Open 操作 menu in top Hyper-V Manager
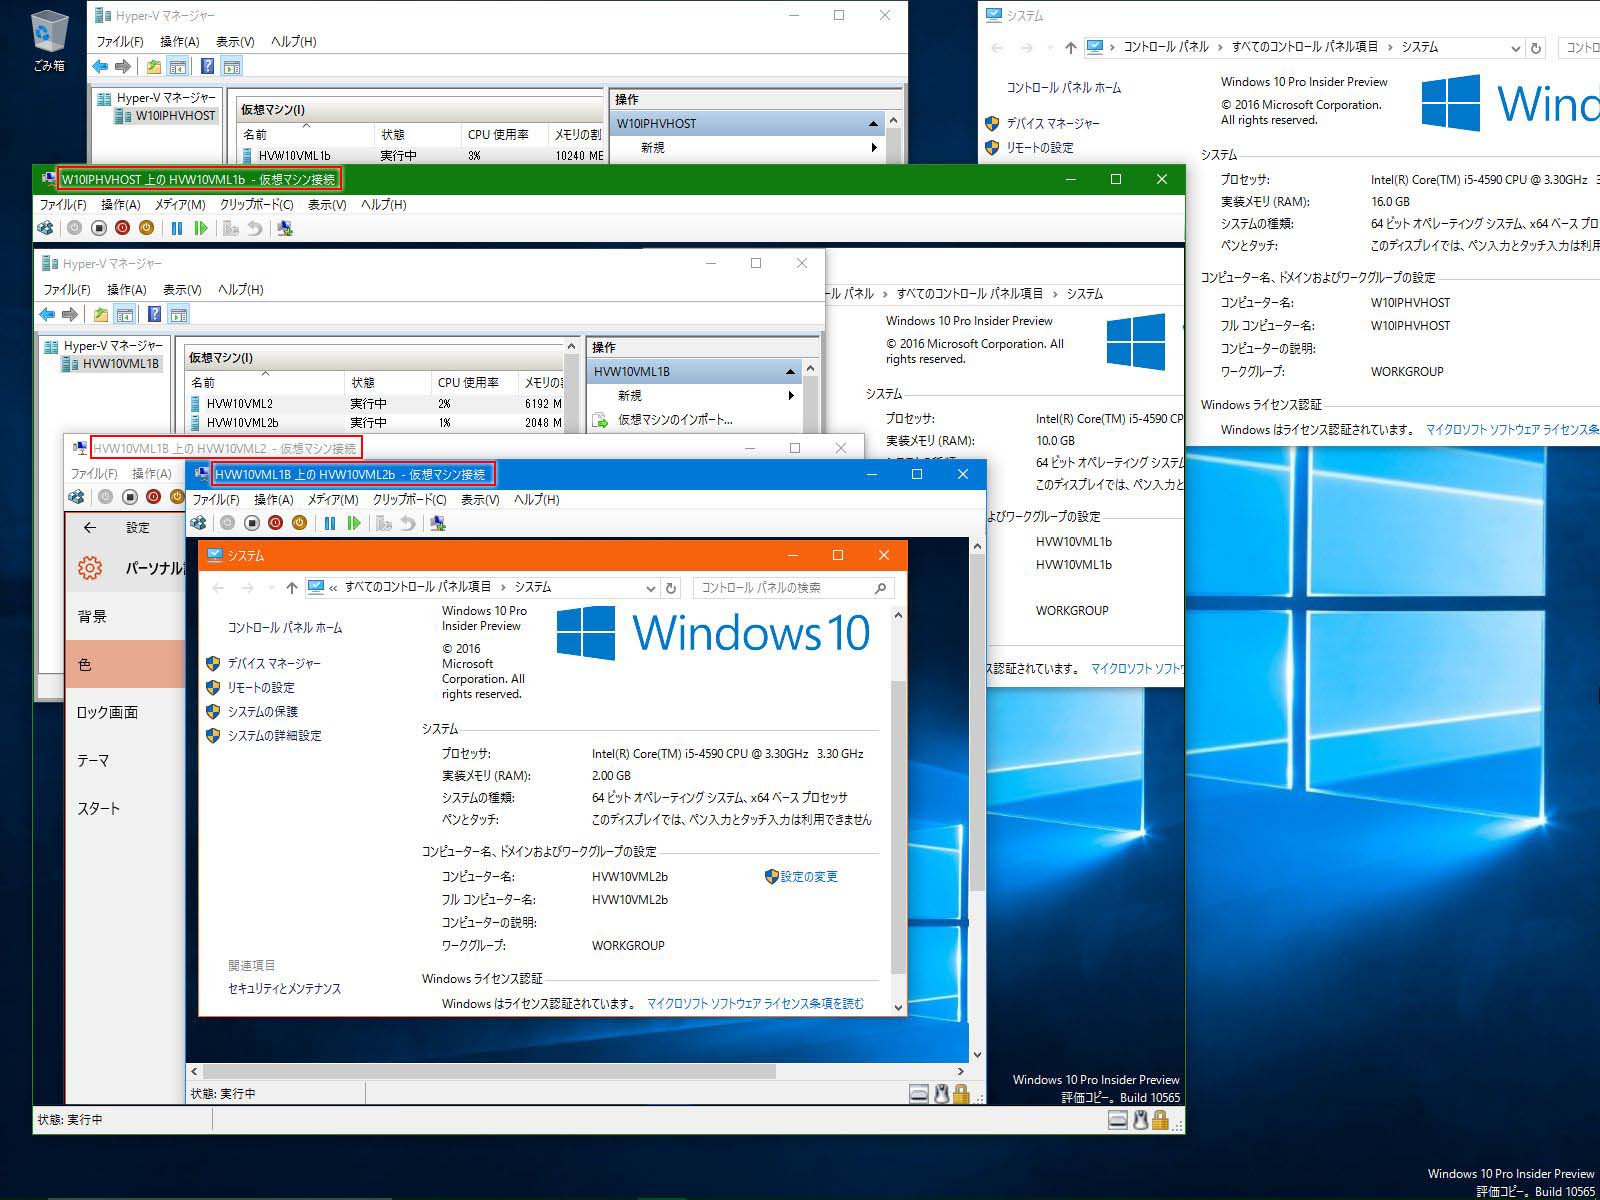The width and height of the screenshot is (1600, 1200). point(180,42)
